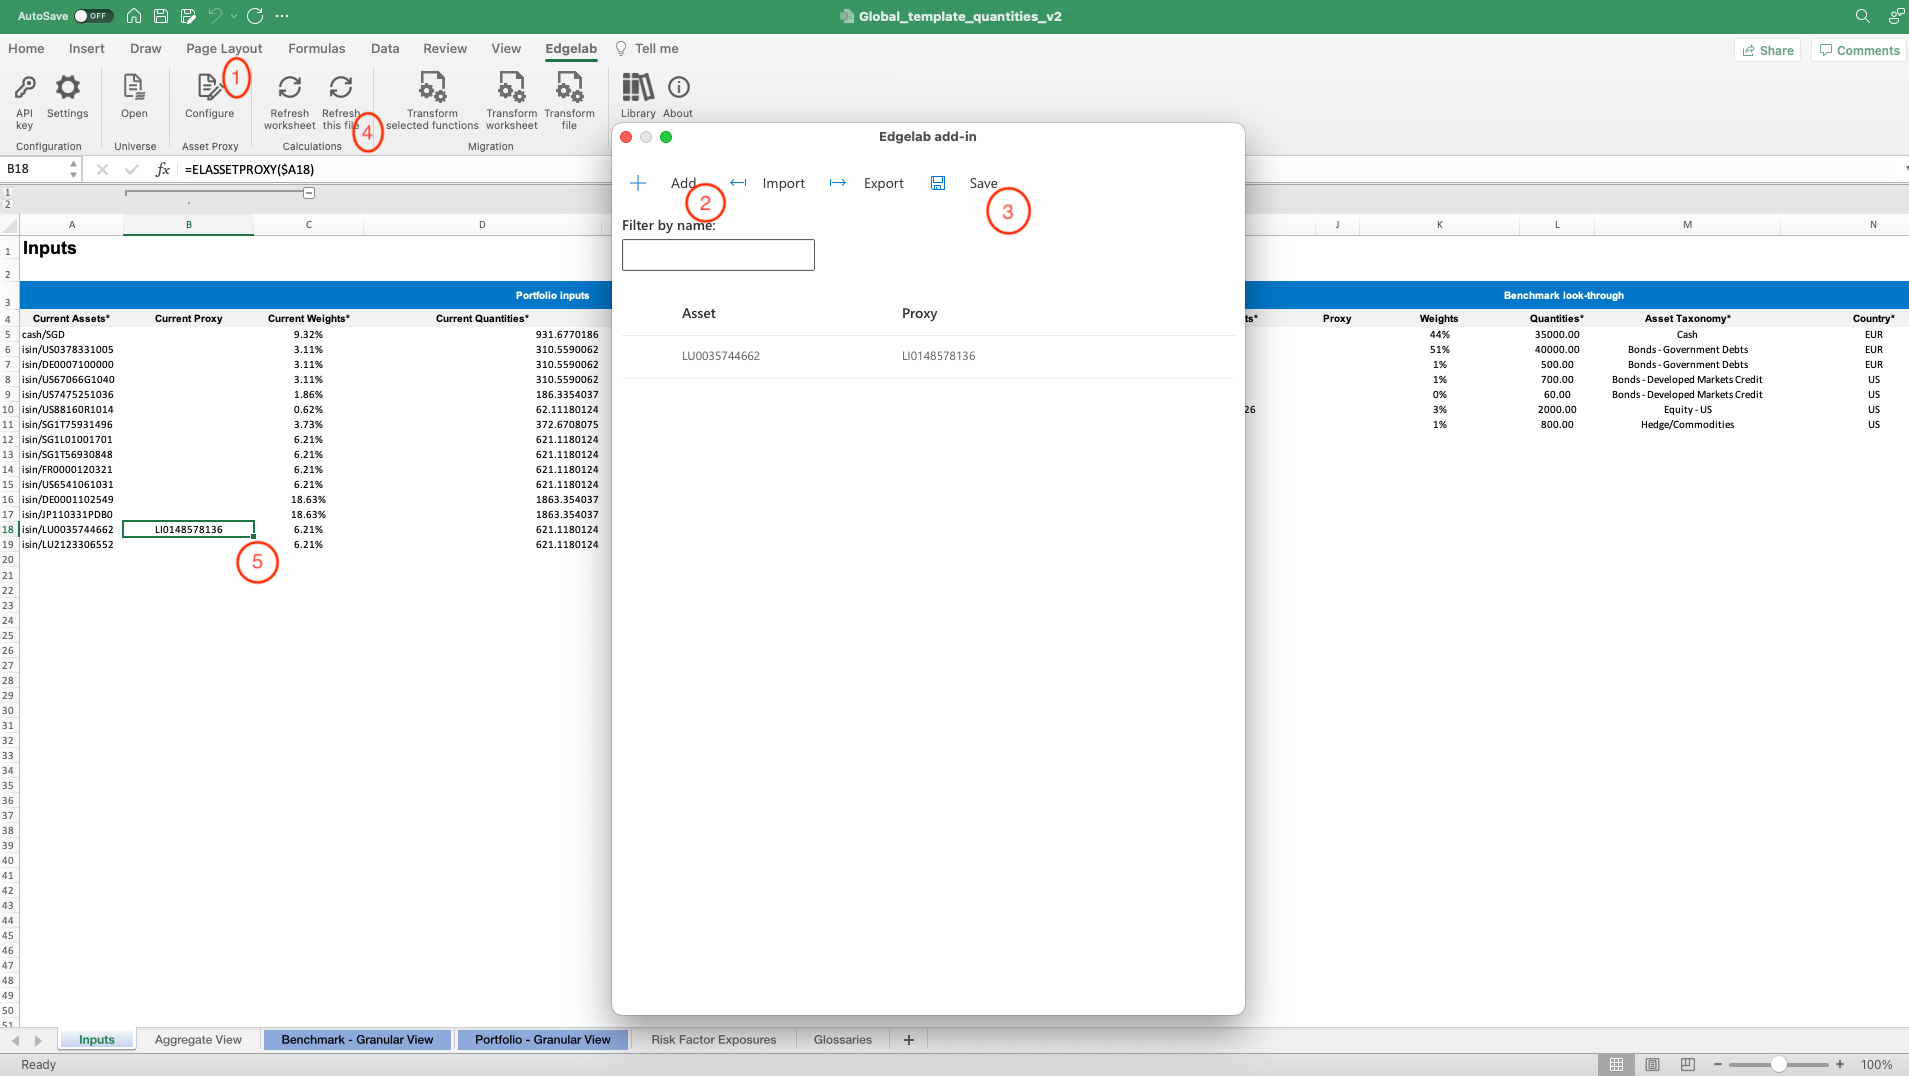The image size is (1909, 1076).
Task: Select outline level 1 button
Action: point(8,192)
